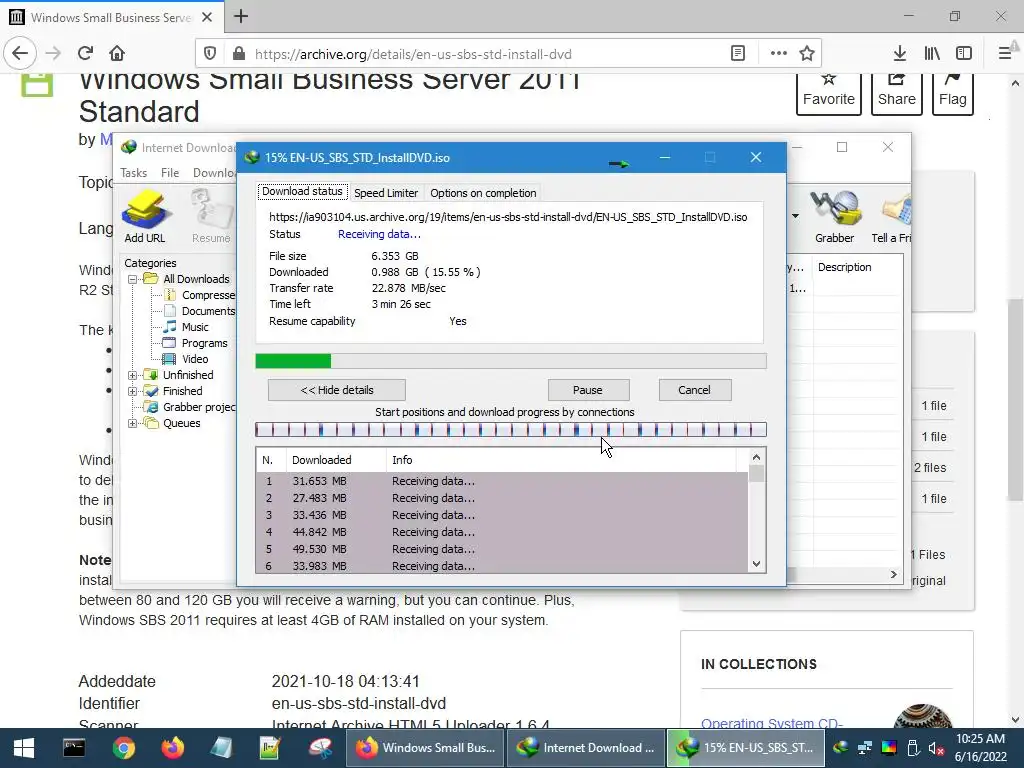The height and width of the screenshot is (768, 1024).
Task: Open page actions three-dot menu
Action: pyautogui.click(x=778, y=54)
